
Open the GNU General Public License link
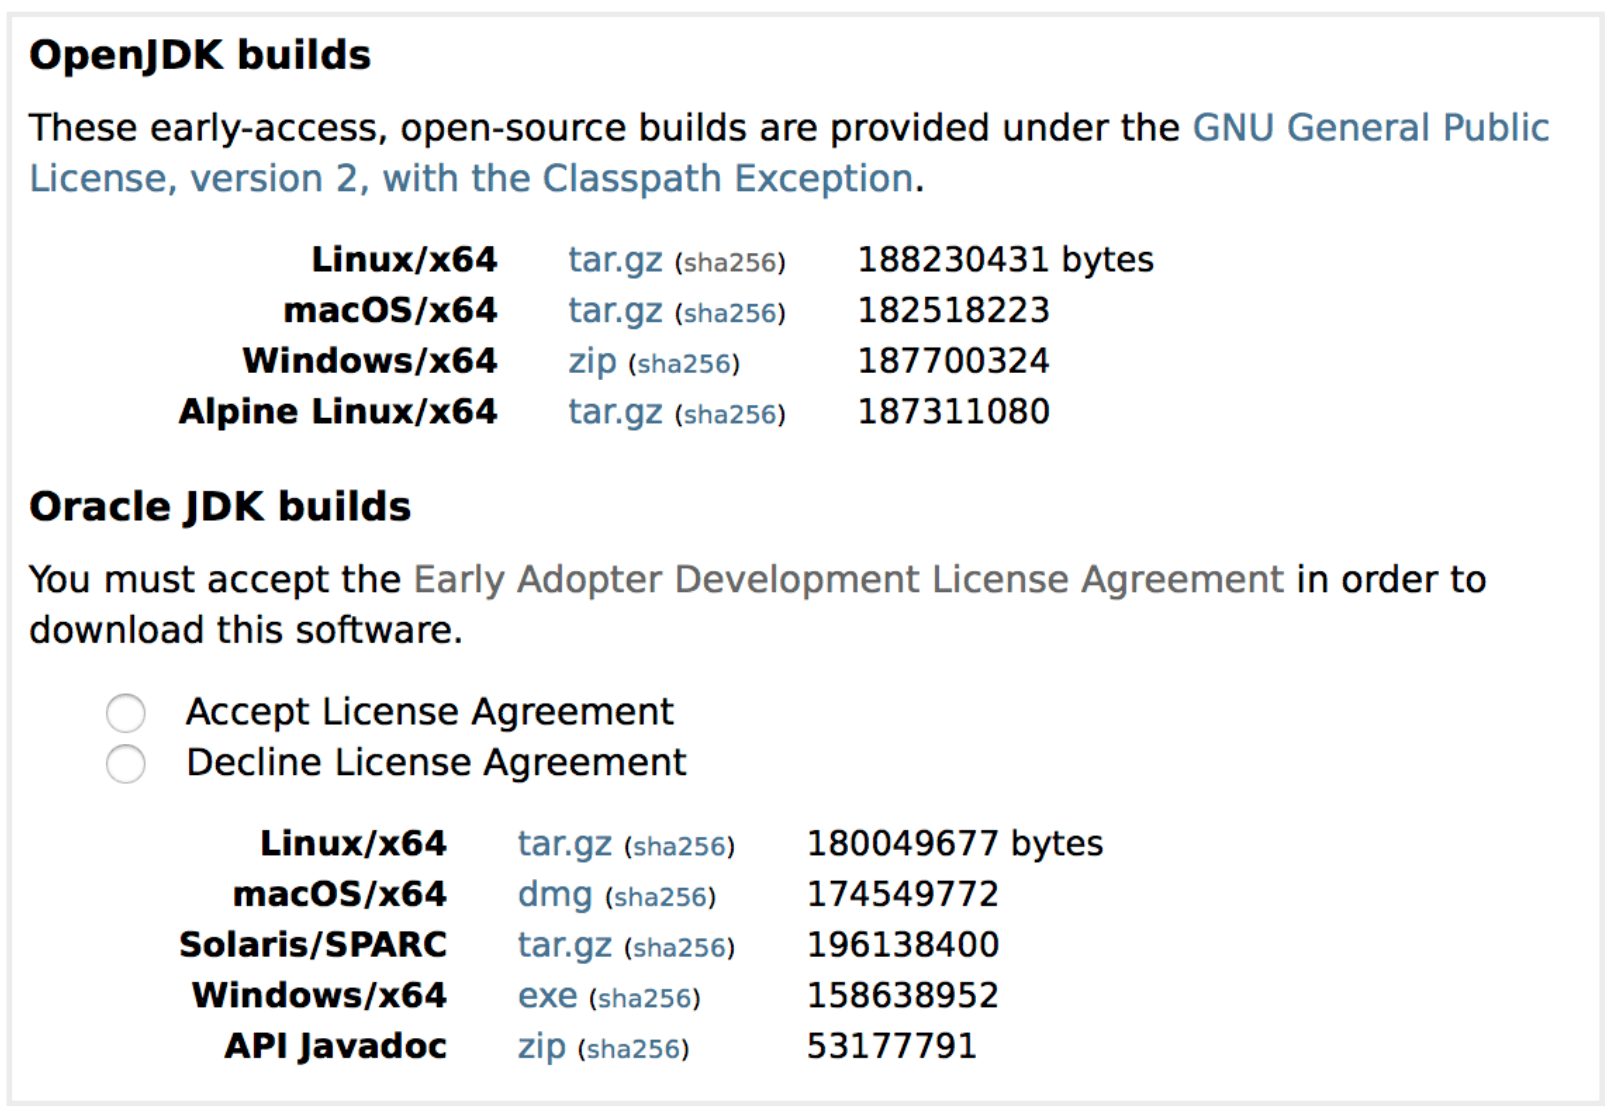click(x=1370, y=128)
